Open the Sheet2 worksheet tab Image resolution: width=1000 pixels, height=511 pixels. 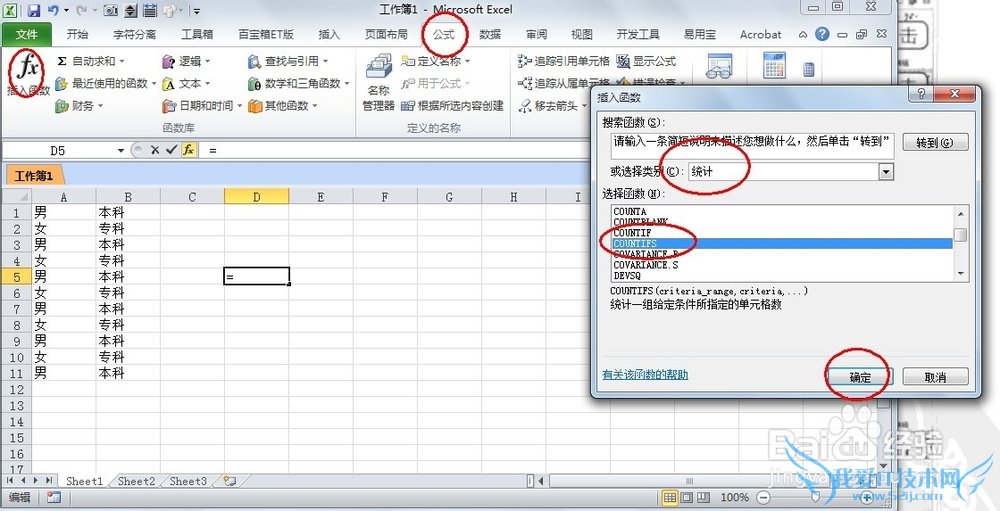[136, 481]
